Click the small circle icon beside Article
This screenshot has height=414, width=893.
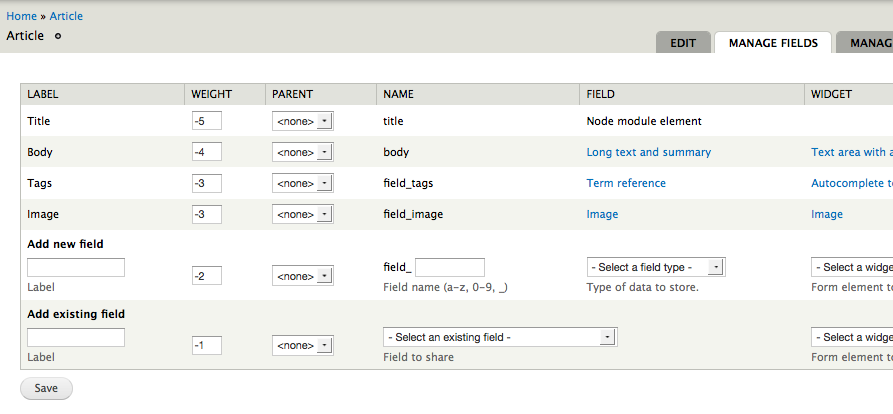[x=58, y=36]
